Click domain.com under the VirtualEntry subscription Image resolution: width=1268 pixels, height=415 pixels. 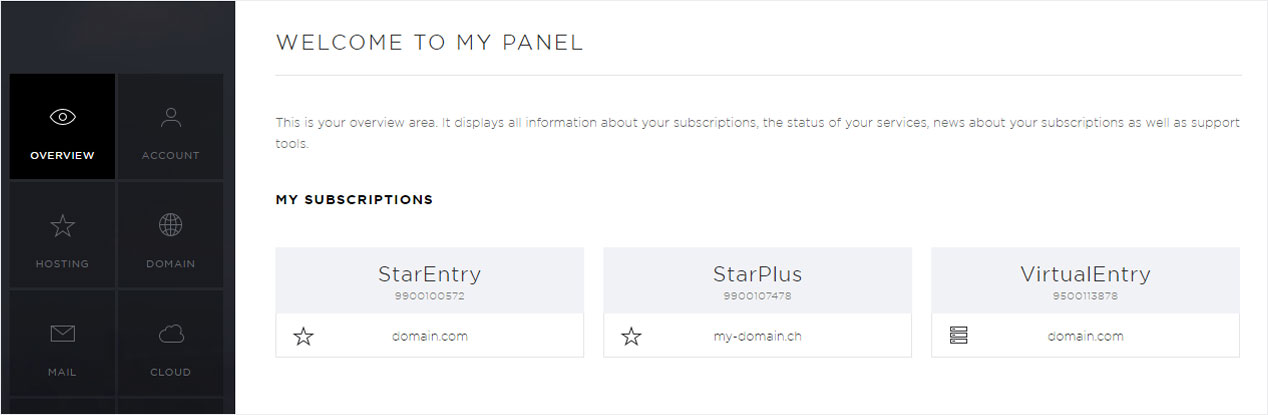pos(1085,336)
